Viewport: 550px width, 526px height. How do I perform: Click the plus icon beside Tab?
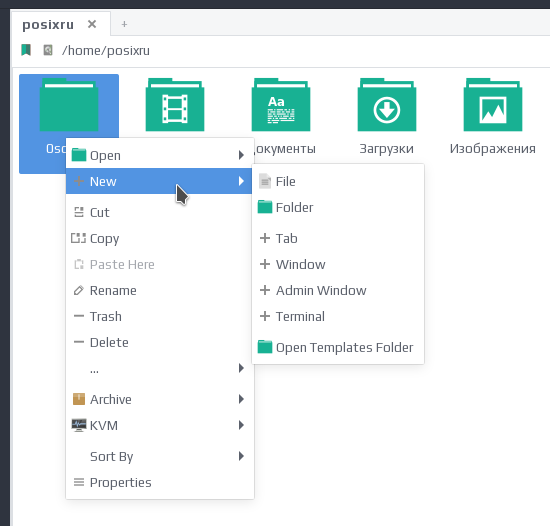click(265, 238)
